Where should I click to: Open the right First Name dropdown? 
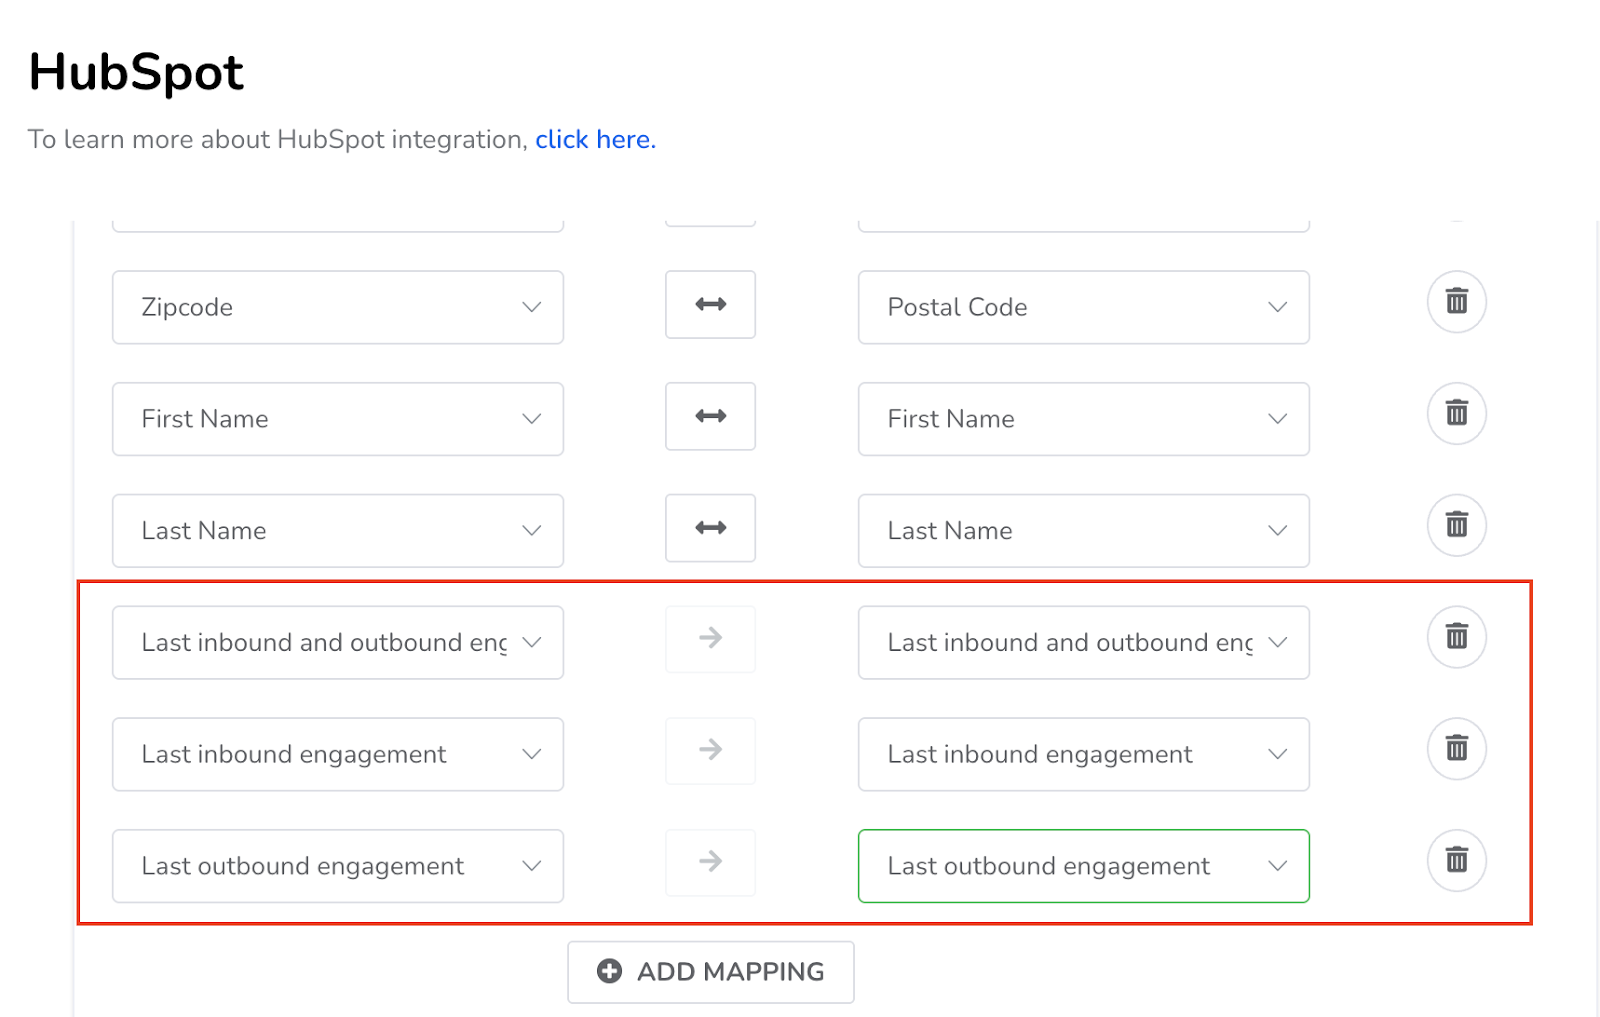(1084, 419)
